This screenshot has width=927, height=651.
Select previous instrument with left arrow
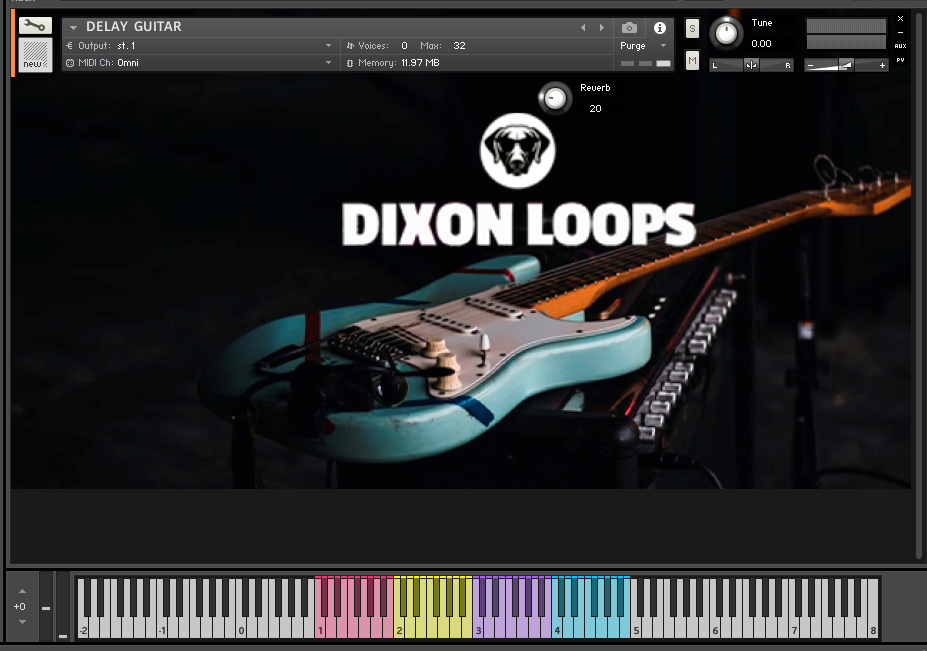[x=584, y=28]
